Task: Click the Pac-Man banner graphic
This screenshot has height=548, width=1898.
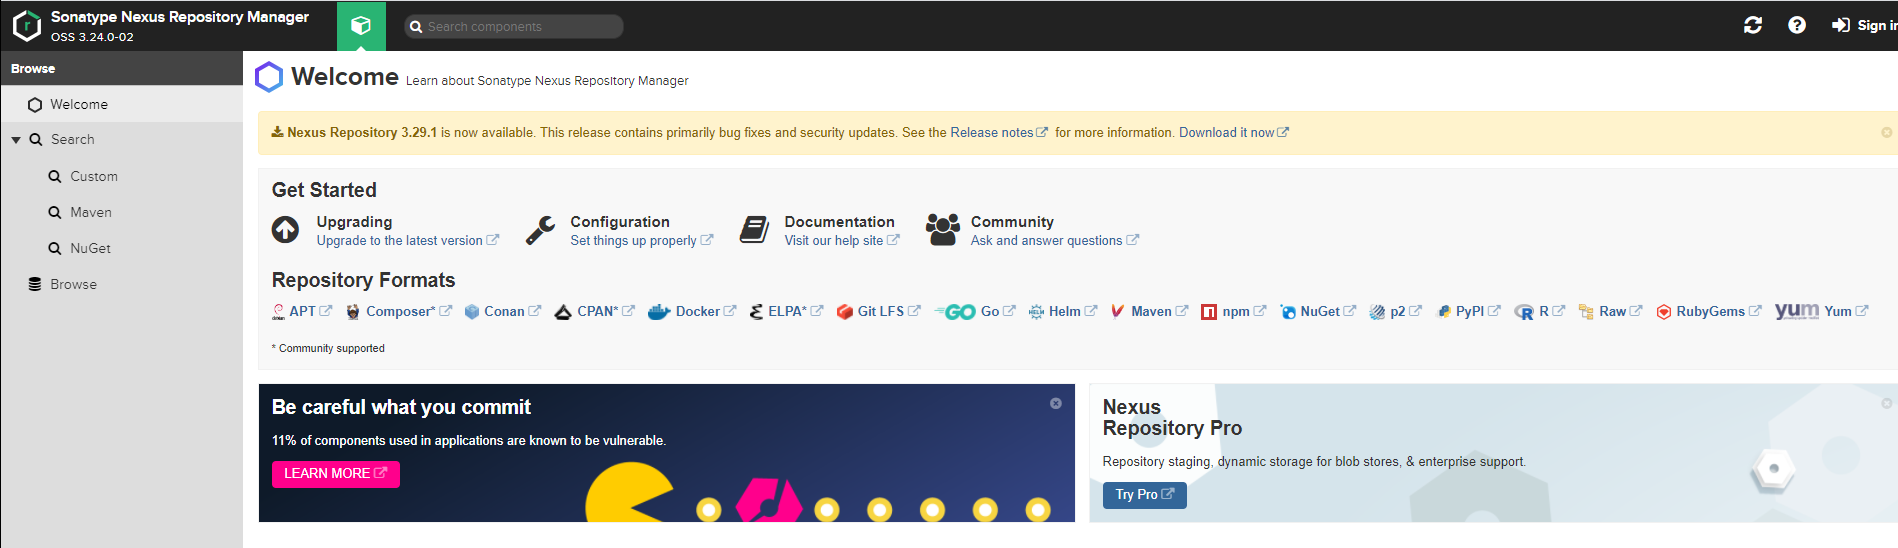Action: [630, 493]
